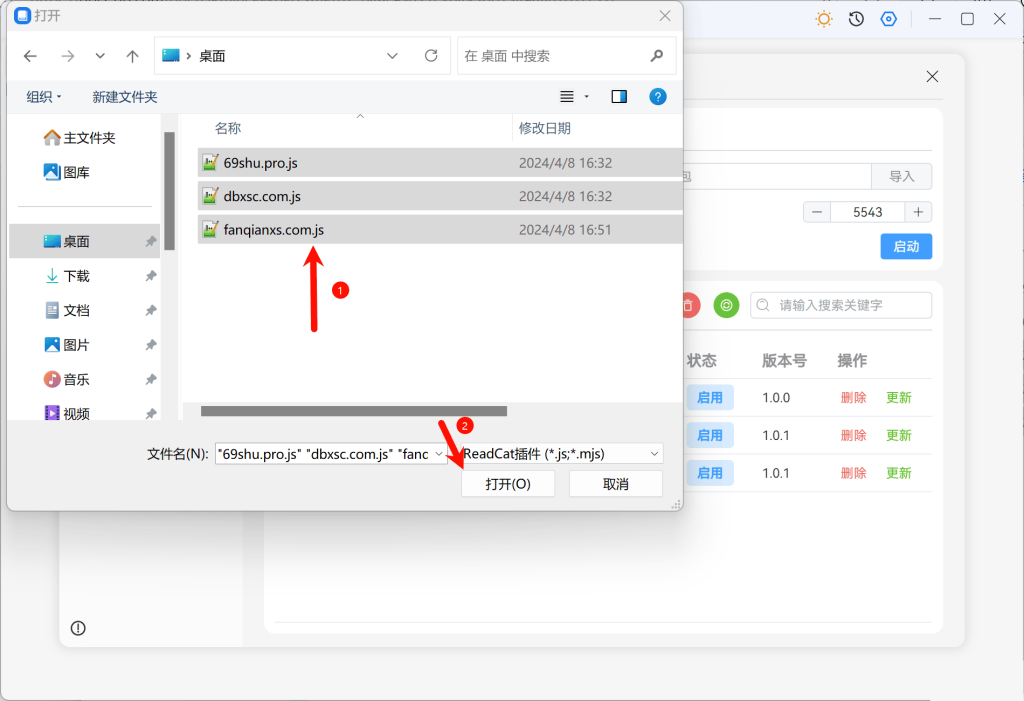Click the red trash delete-plugin icon
The image size is (1024, 701).
[688, 305]
